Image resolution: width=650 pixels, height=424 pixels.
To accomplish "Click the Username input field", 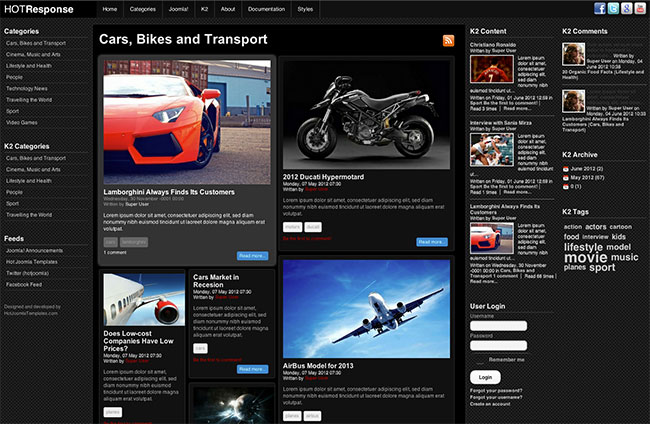I will click(498, 326).
